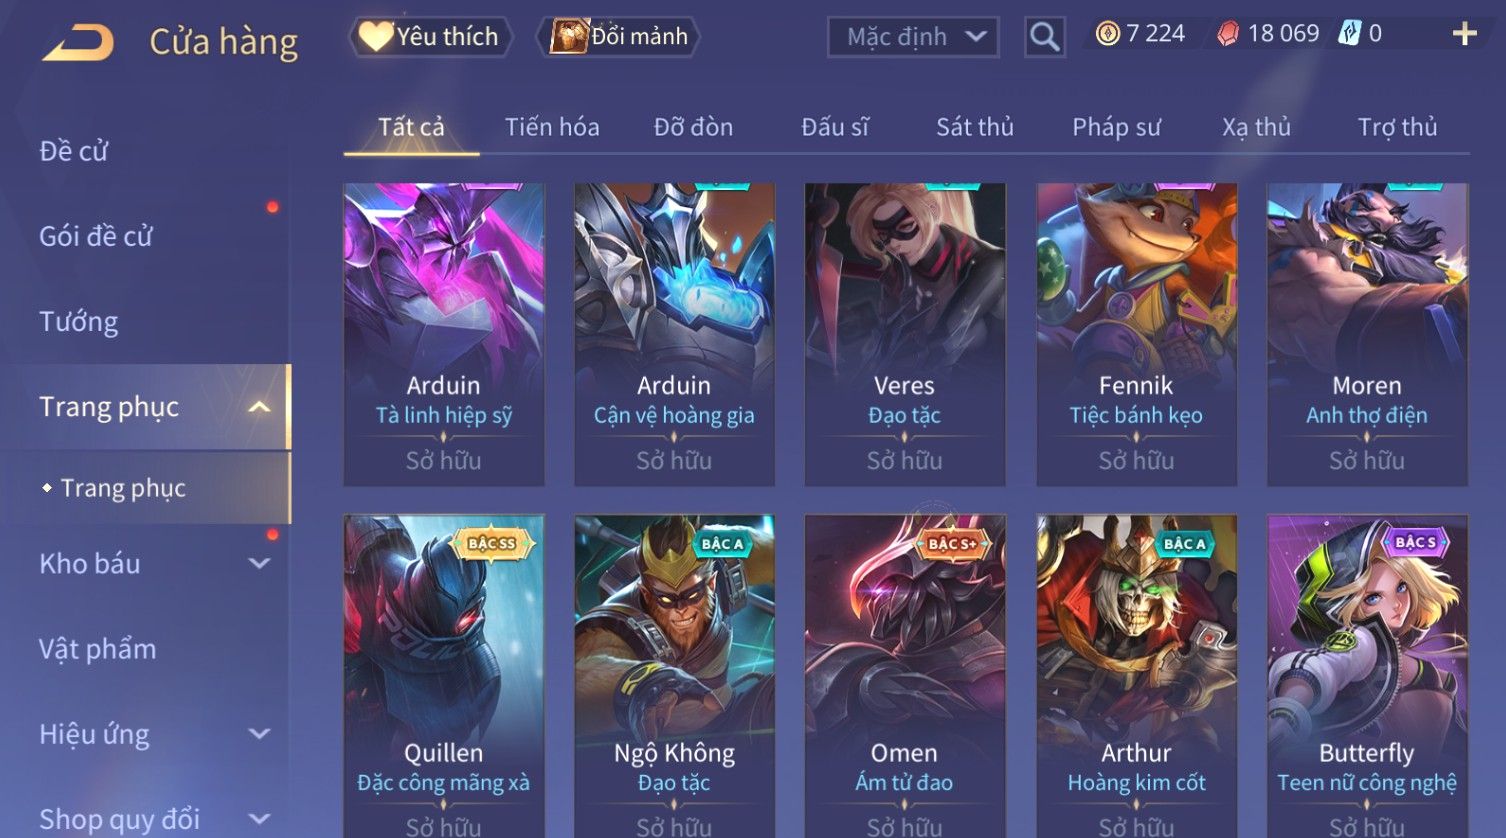The width and height of the screenshot is (1506, 838).
Task: Select Butterfly Teen nữ công nghệ skin
Action: click(1367, 676)
